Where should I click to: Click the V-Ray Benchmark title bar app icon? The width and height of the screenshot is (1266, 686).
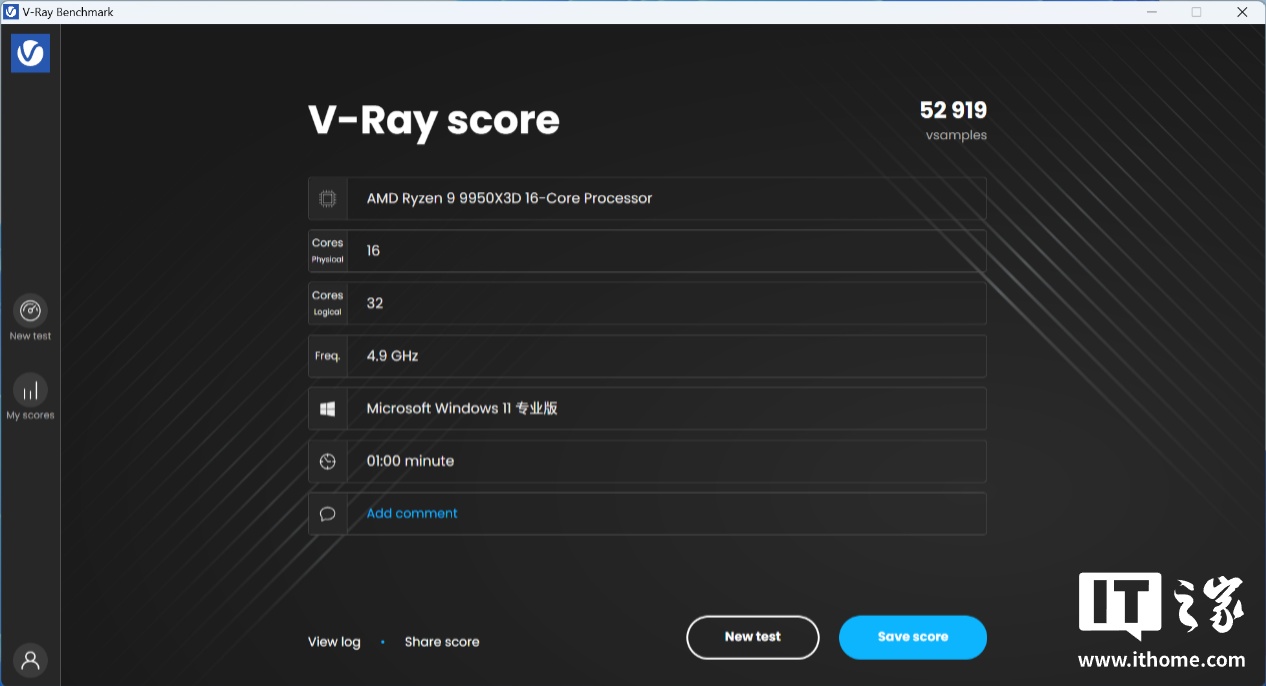click(x=11, y=12)
